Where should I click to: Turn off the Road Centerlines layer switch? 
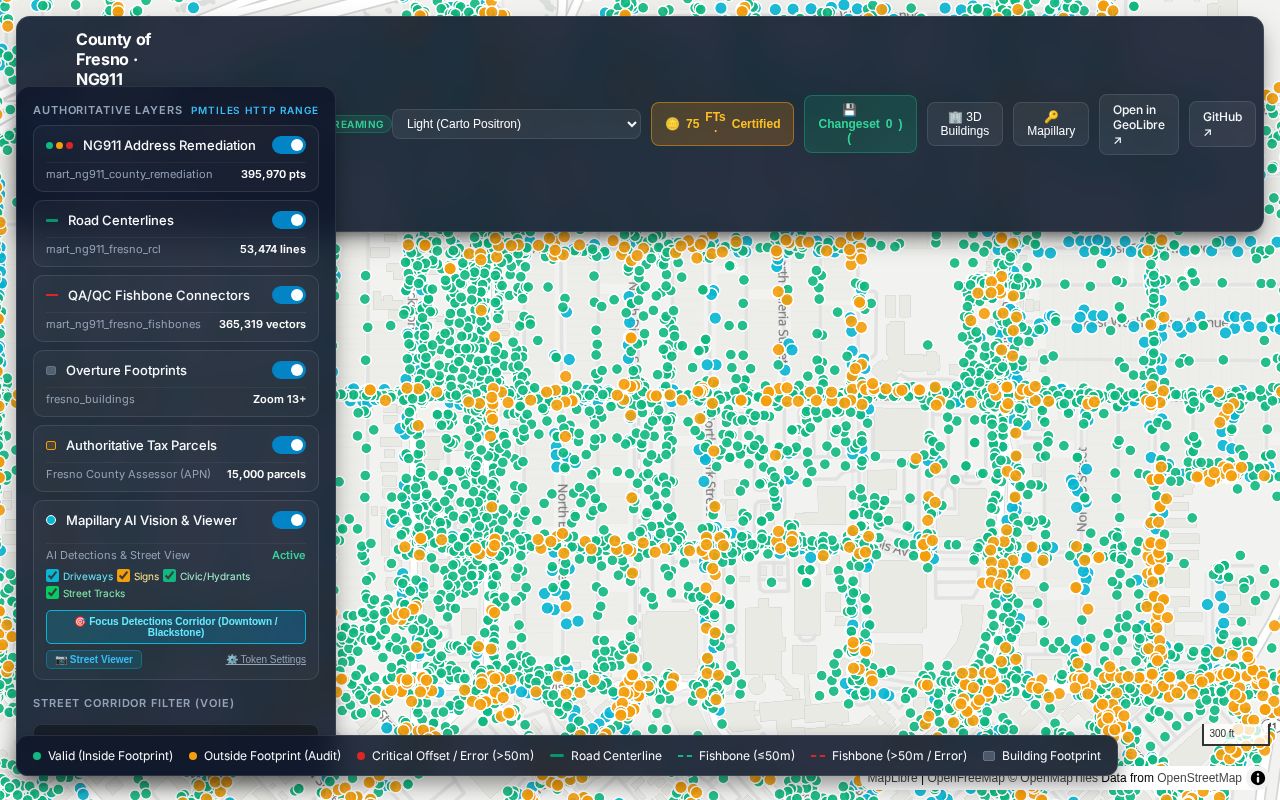coord(289,220)
